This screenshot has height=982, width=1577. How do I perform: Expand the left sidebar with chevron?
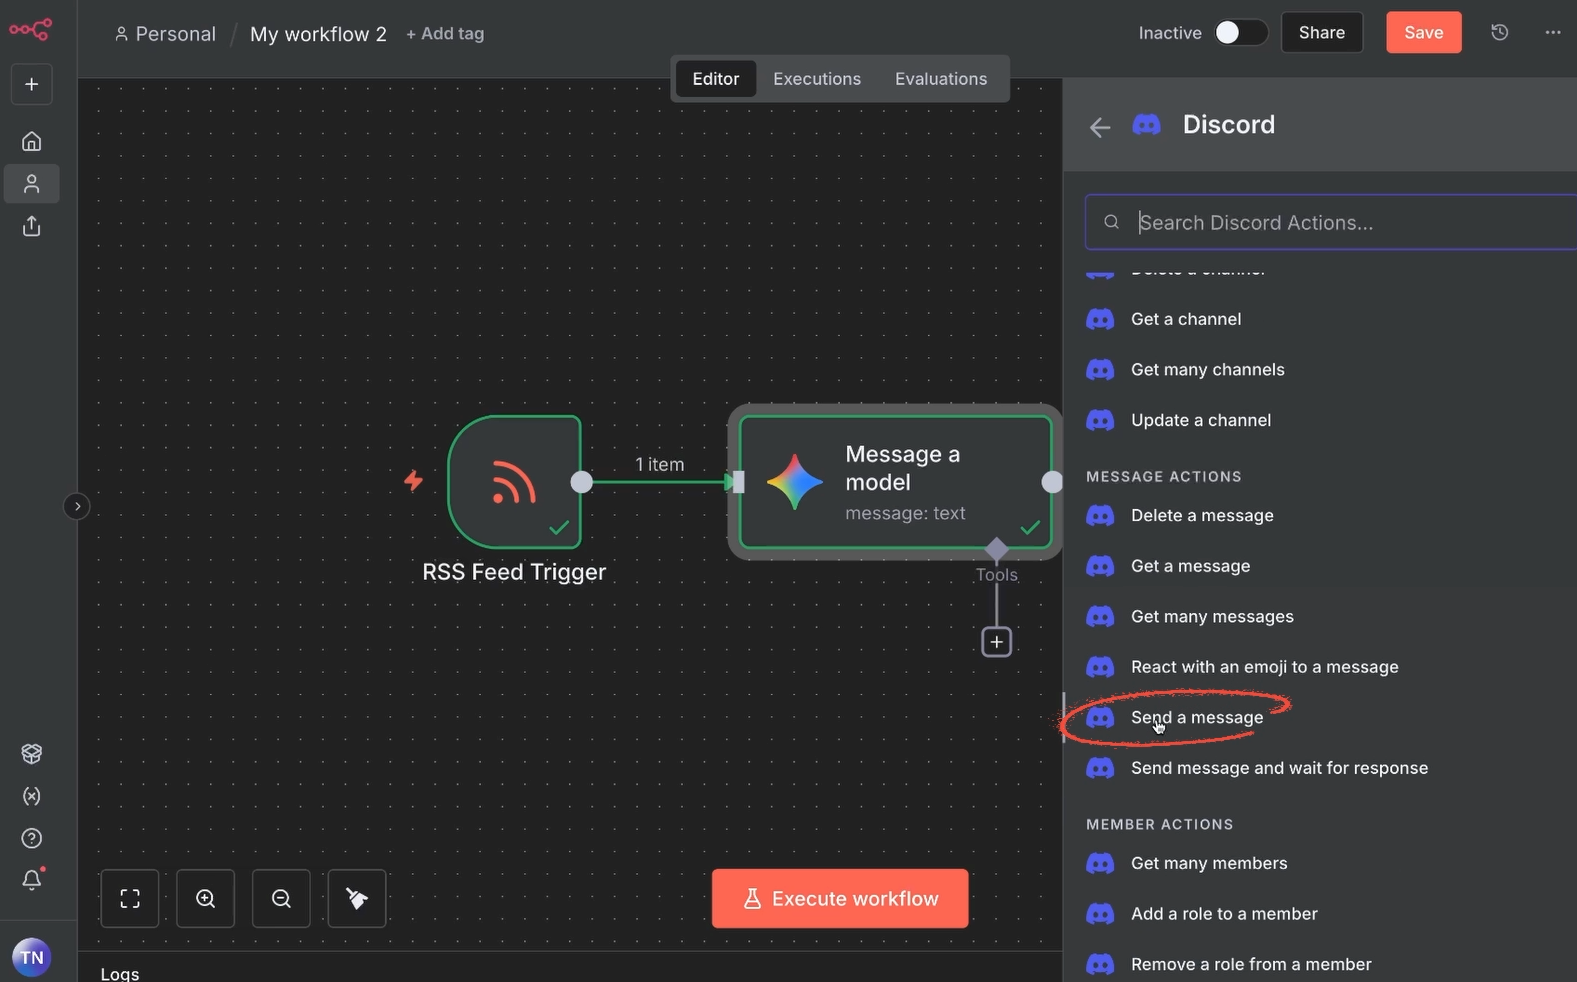(77, 506)
